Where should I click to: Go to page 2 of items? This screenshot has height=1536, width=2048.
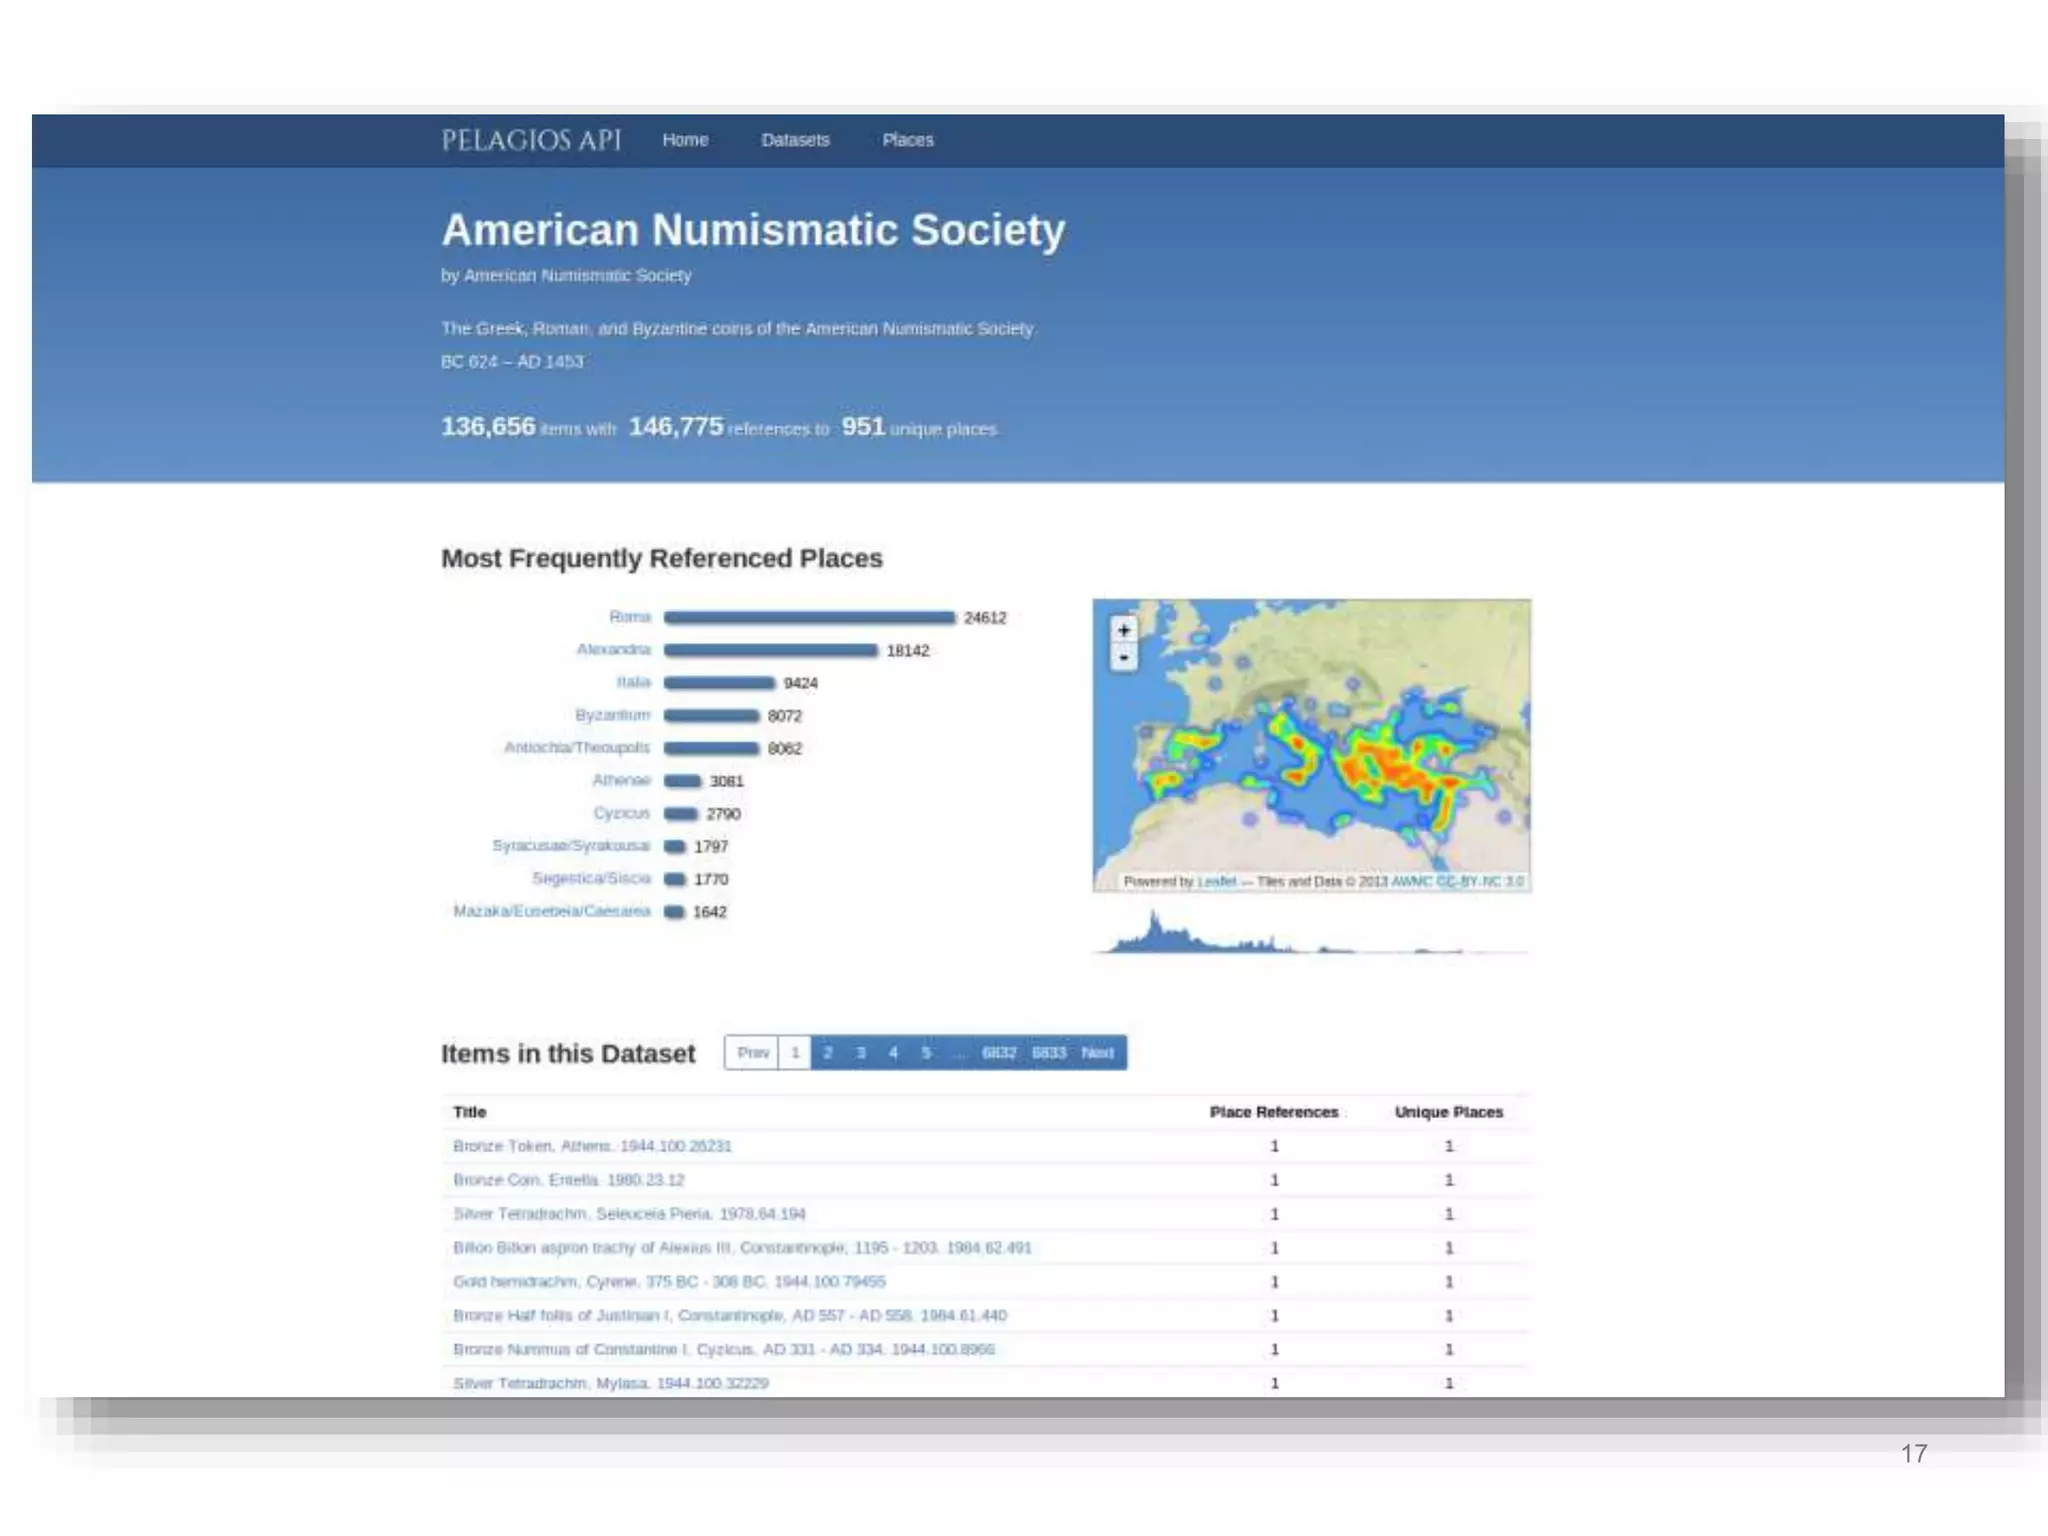pos(828,1052)
